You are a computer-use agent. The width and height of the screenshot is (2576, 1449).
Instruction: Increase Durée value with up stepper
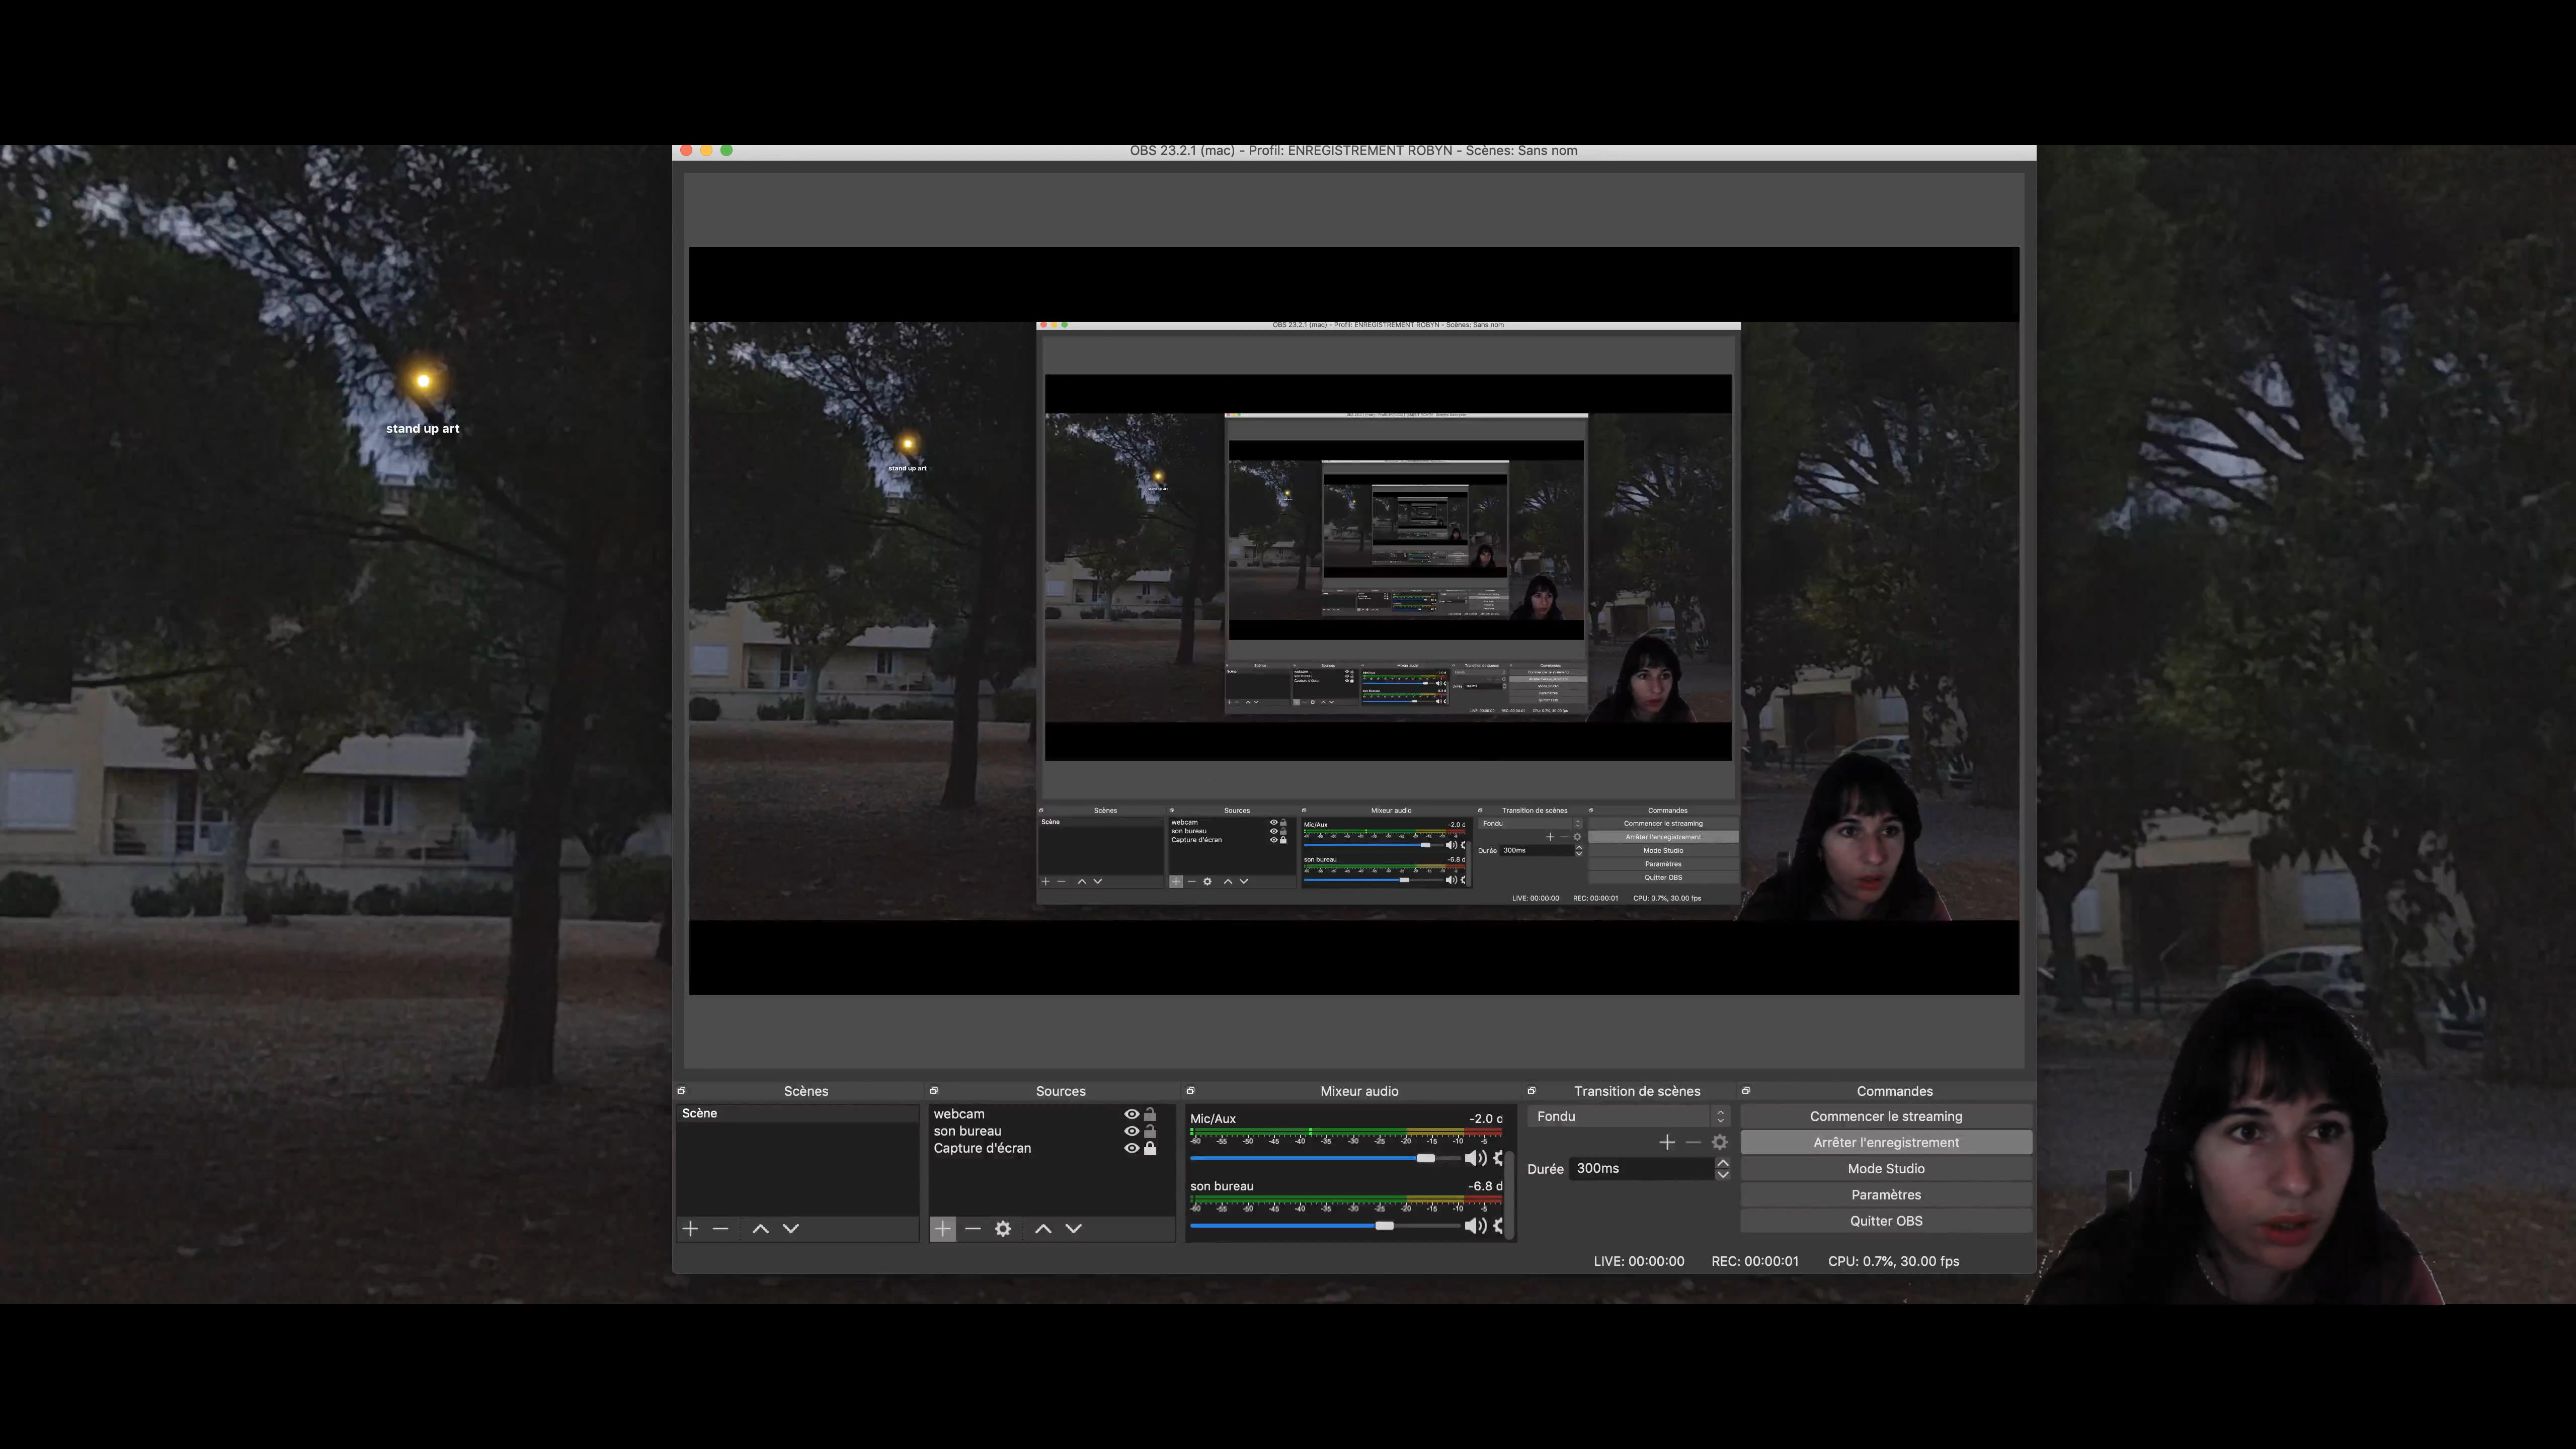click(1722, 1163)
